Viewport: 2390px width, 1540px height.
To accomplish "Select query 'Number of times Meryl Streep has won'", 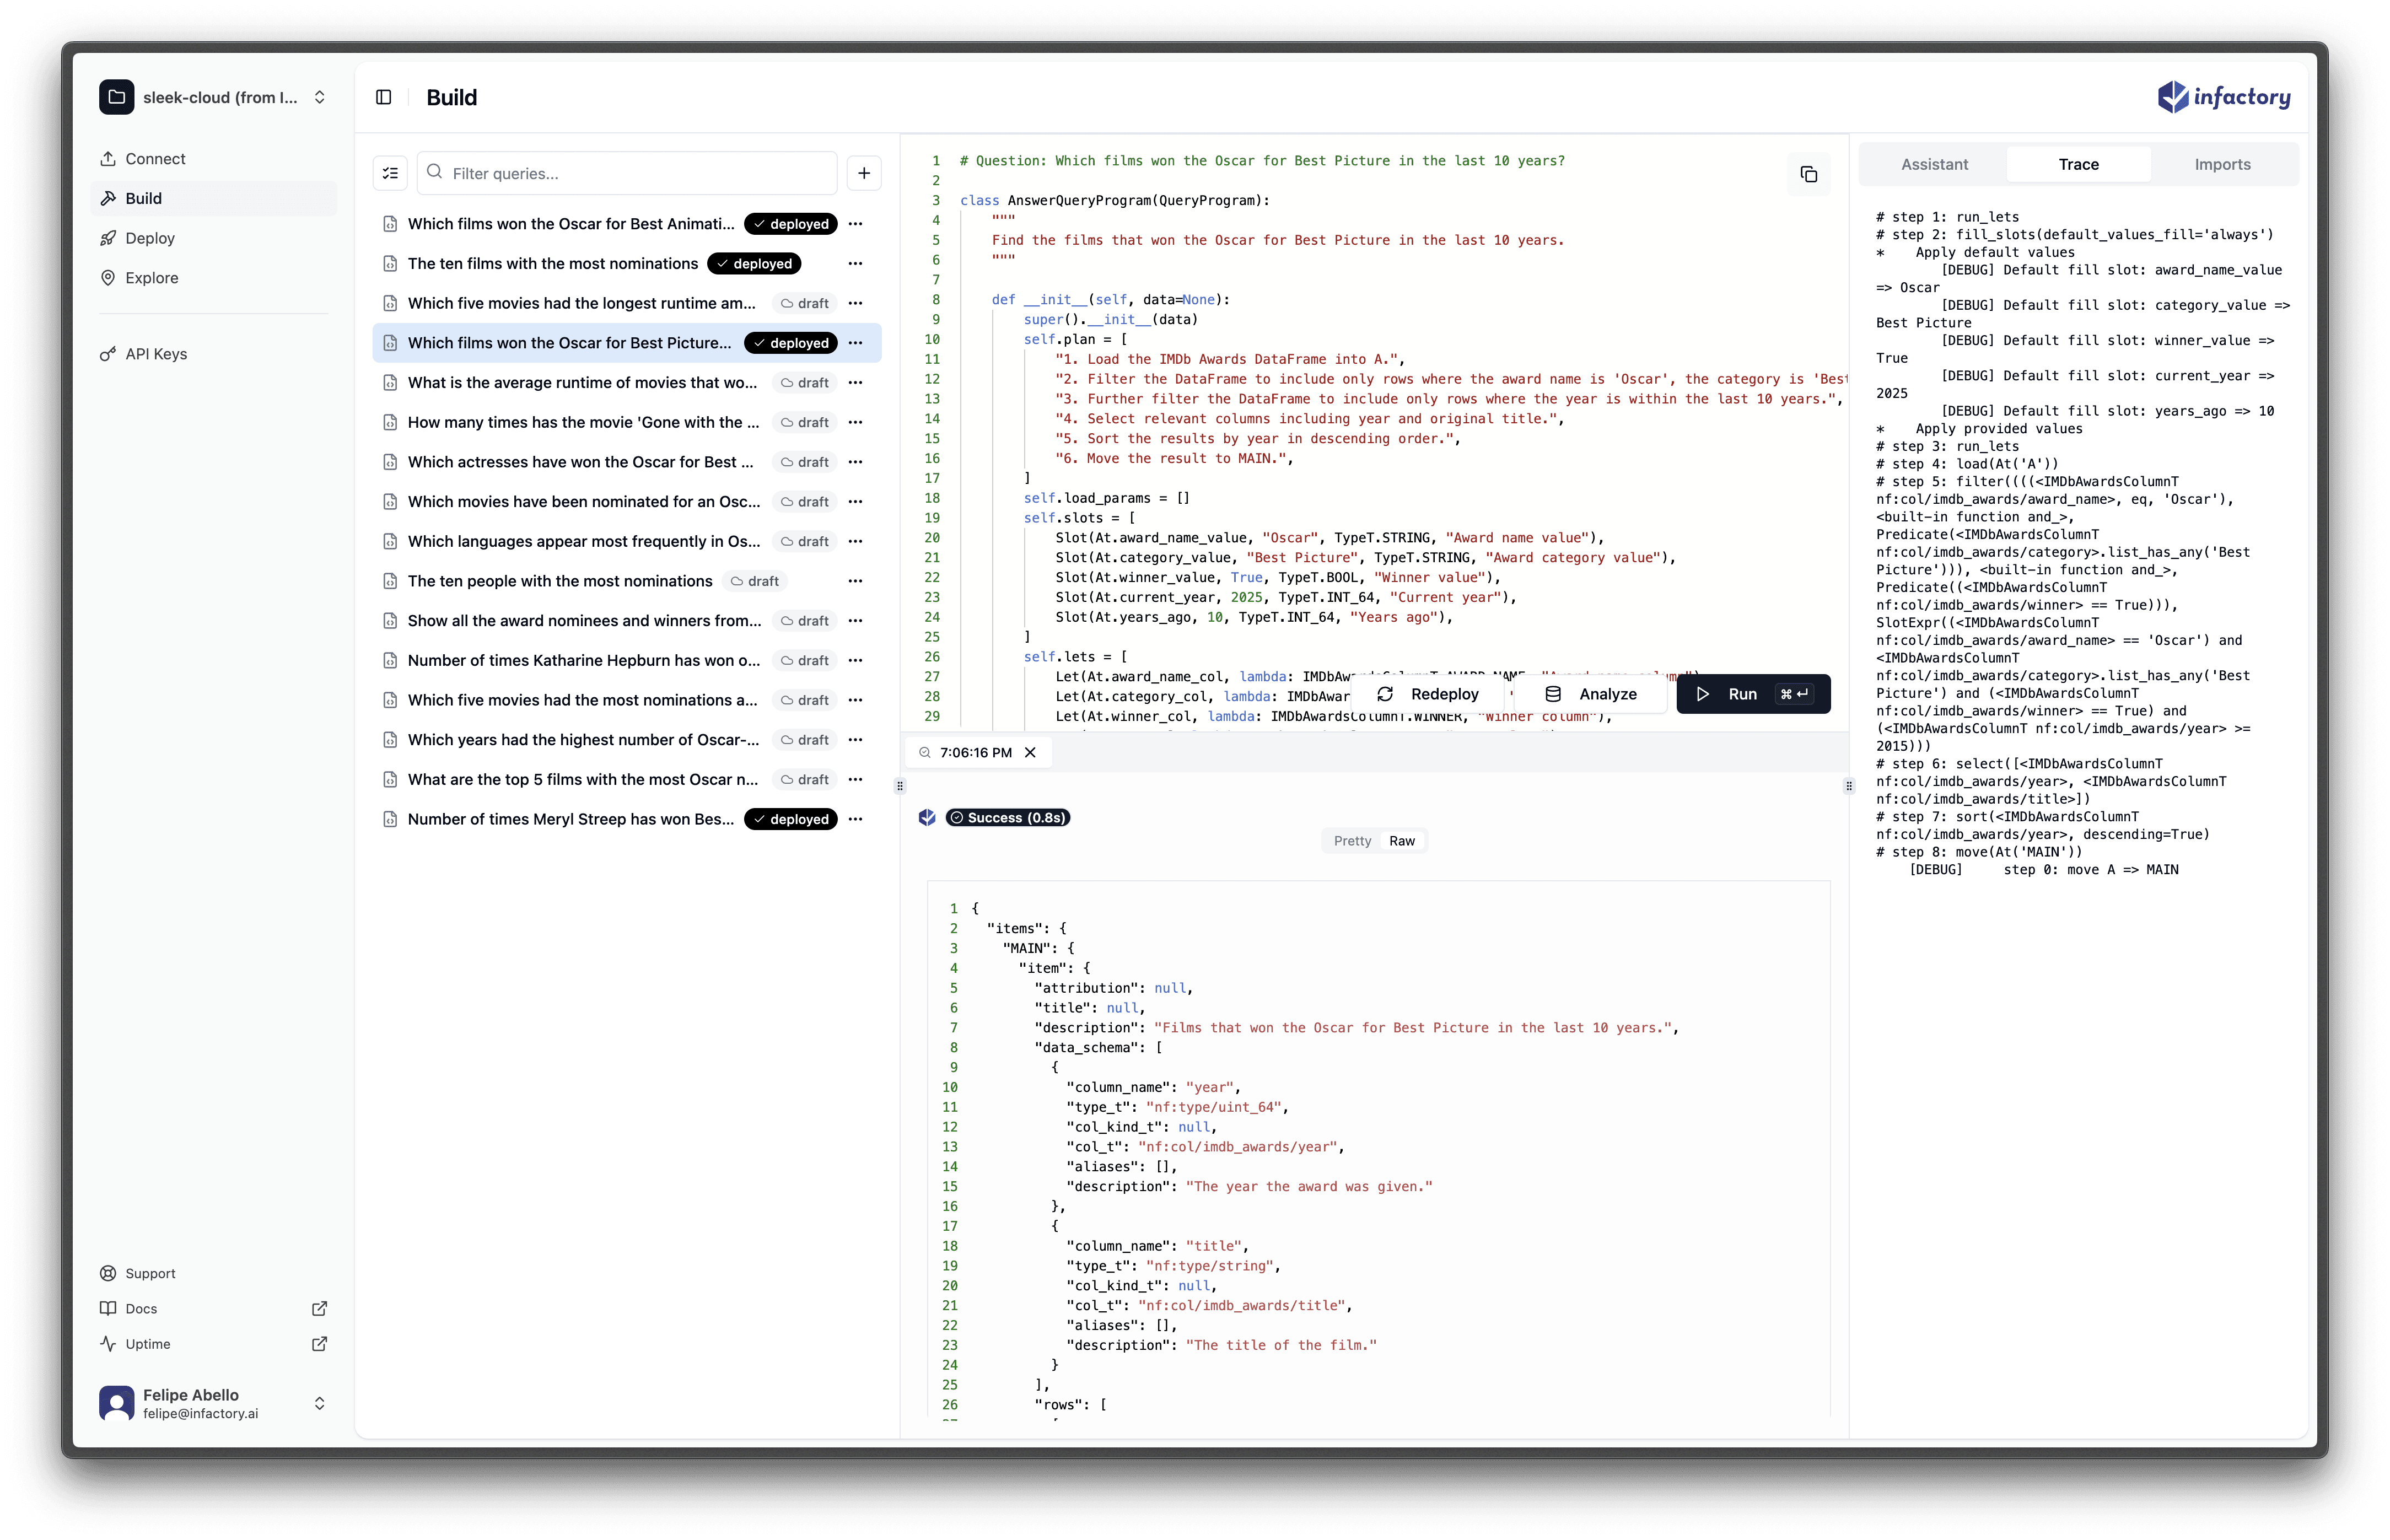I will point(571,819).
